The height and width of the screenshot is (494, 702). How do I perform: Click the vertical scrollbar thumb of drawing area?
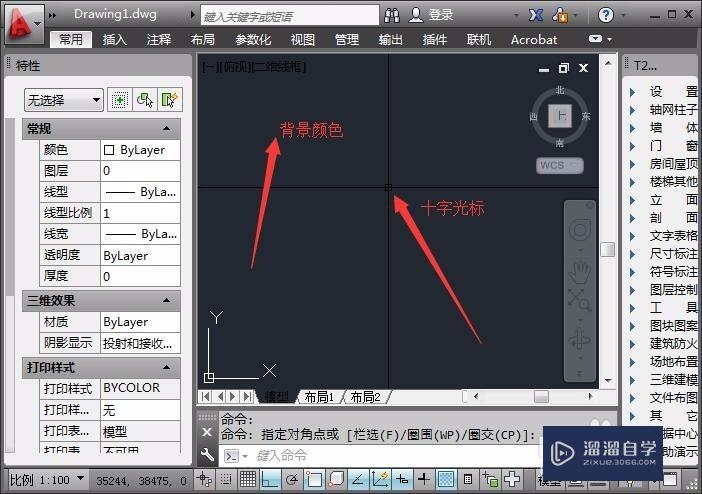point(608,249)
